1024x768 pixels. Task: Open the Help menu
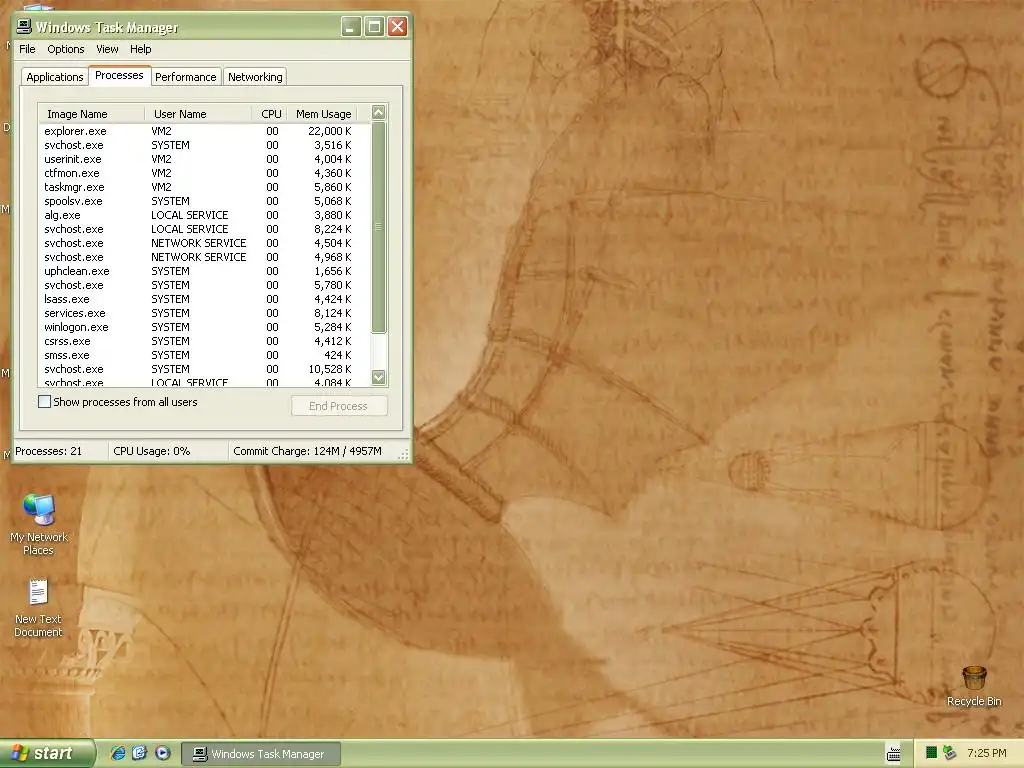pyautogui.click(x=140, y=49)
